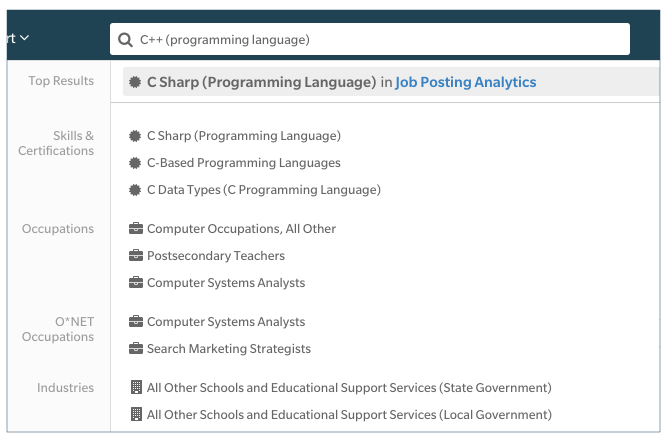Select Postsecondary Teachers occupation result
669x445 pixels.
point(215,256)
